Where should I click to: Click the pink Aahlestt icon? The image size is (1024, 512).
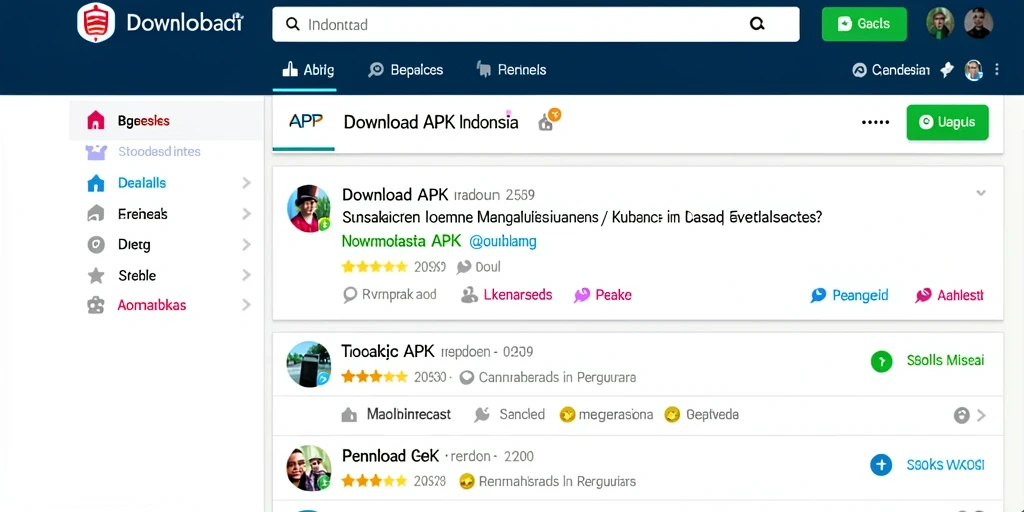(x=923, y=295)
